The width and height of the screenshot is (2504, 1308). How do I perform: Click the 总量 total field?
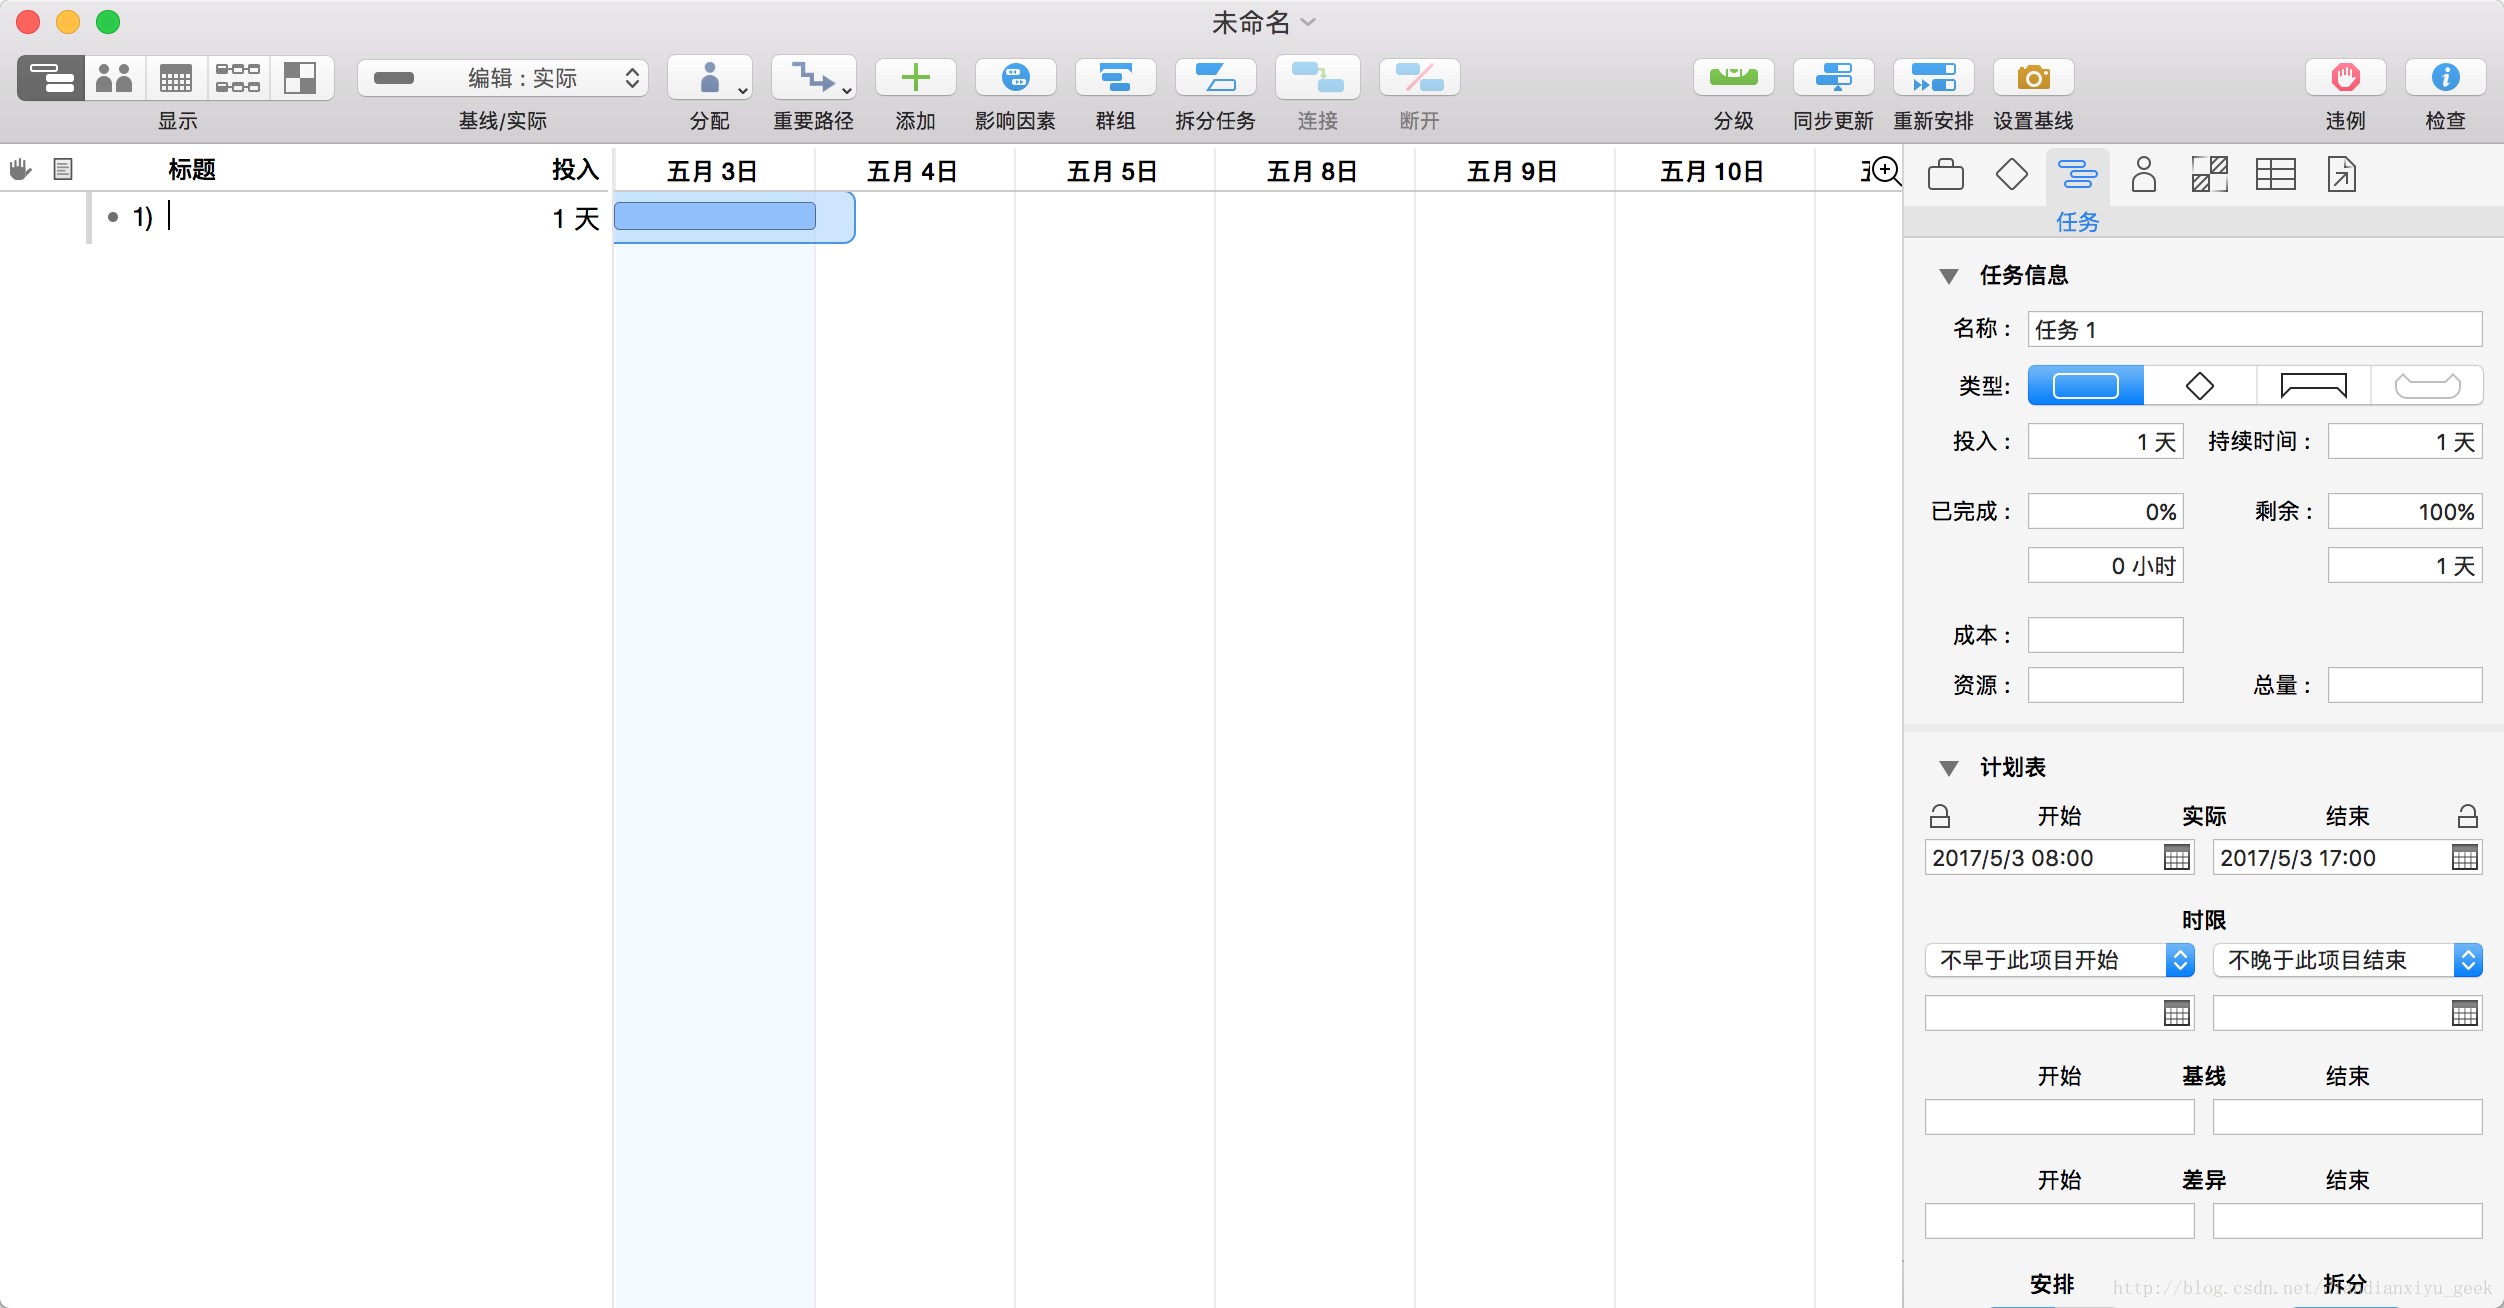(2405, 685)
